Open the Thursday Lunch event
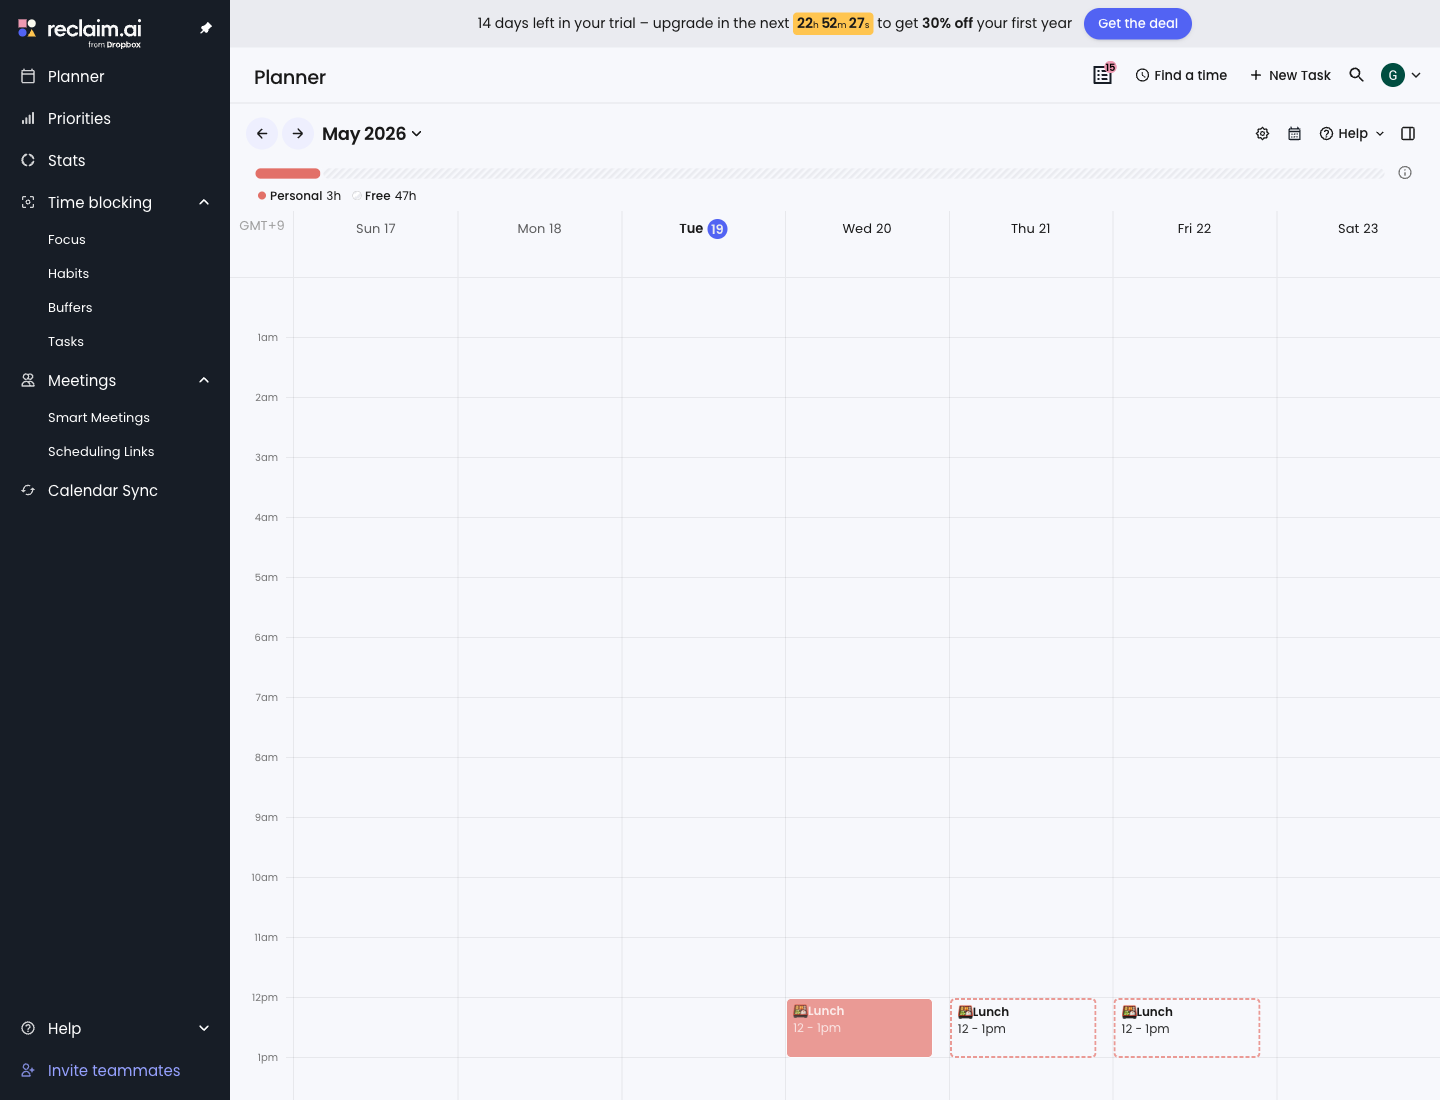The width and height of the screenshot is (1440, 1100). click(x=1023, y=1028)
